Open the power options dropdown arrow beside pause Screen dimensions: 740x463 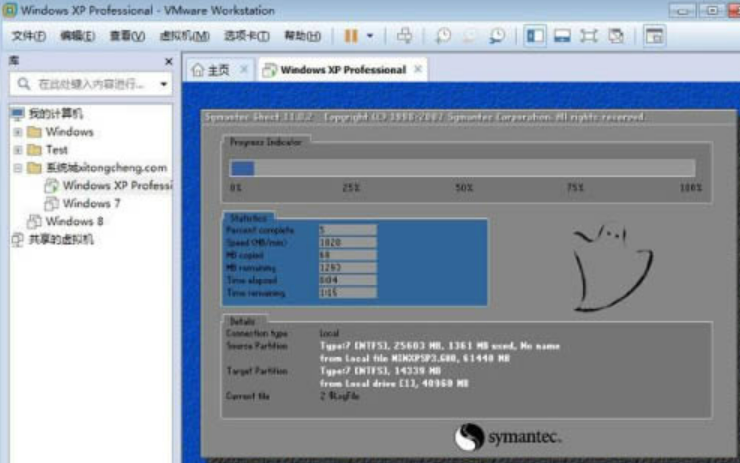(x=370, y=36)
